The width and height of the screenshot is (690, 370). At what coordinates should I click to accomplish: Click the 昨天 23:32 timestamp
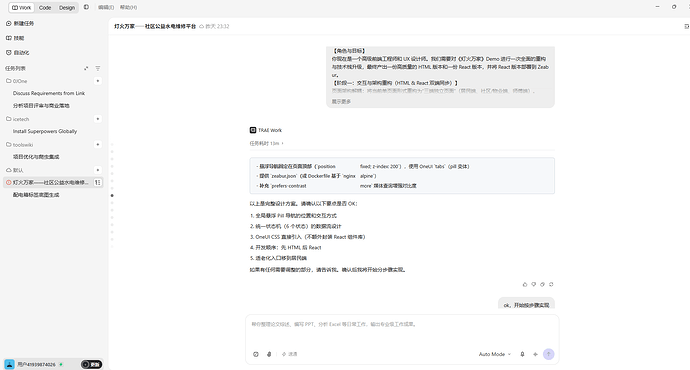[x=217, y=26]
